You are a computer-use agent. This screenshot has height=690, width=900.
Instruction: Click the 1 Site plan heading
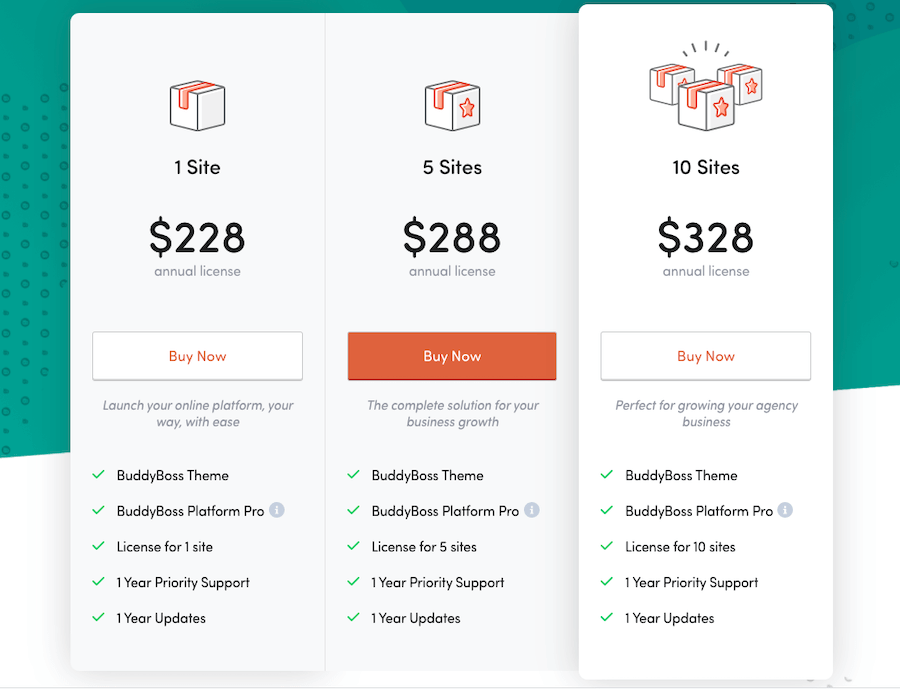click(197, 167)
